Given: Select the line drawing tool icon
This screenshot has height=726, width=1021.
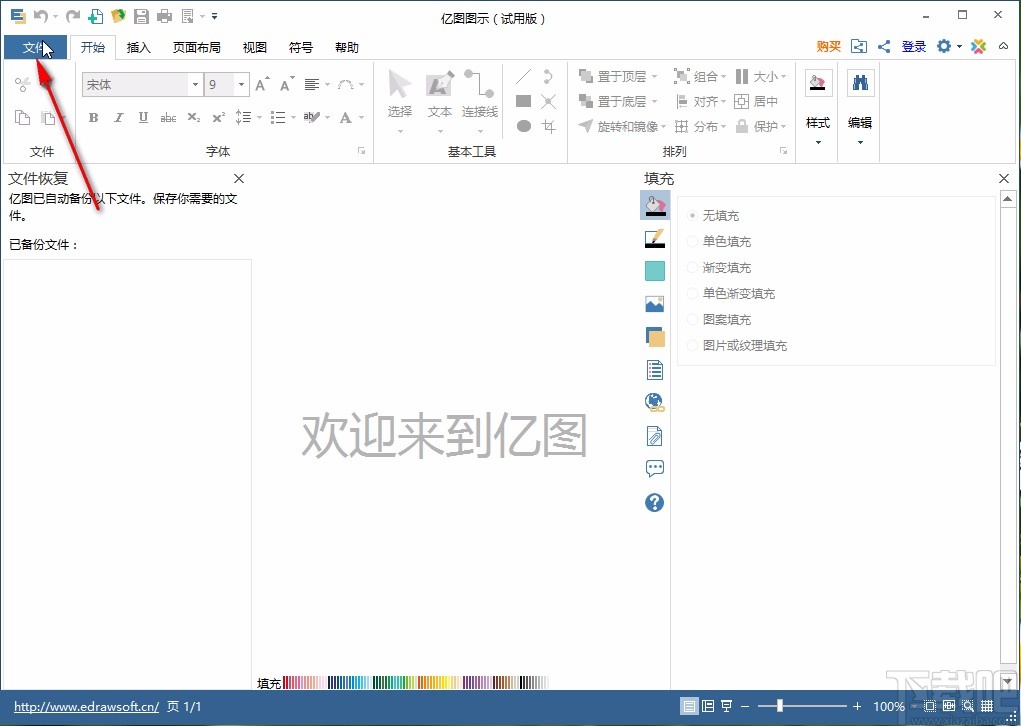Looking at the screenshot, I should [524, 77].
